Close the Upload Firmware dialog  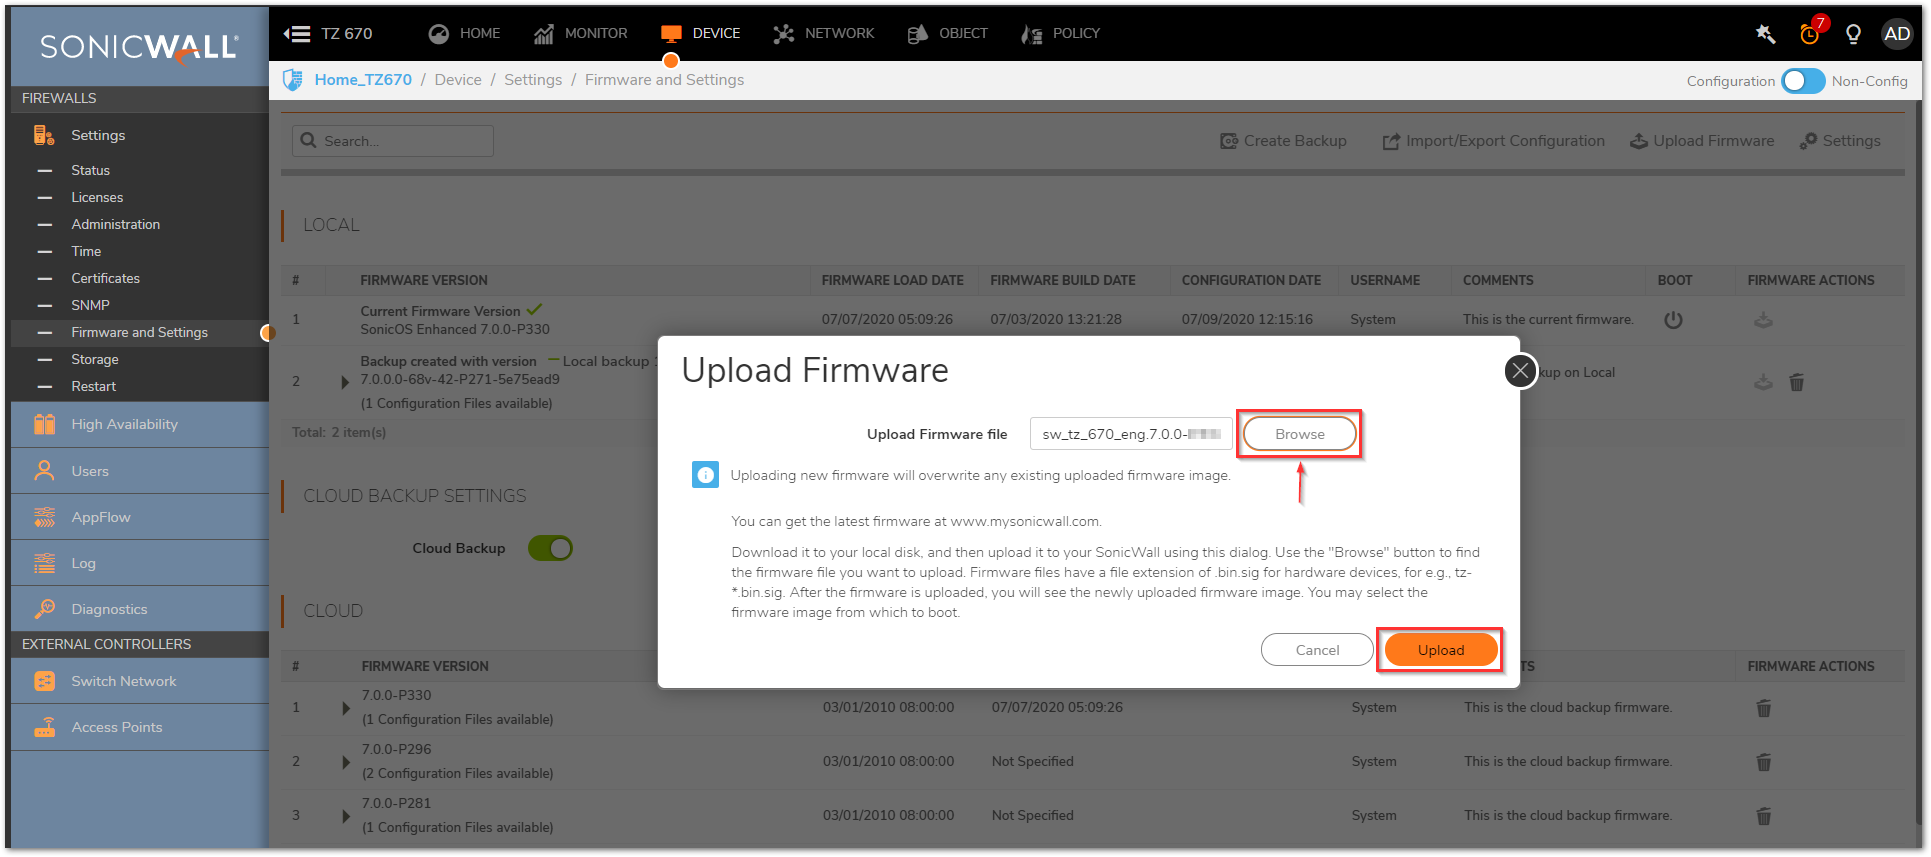[x=1520, y=371]
